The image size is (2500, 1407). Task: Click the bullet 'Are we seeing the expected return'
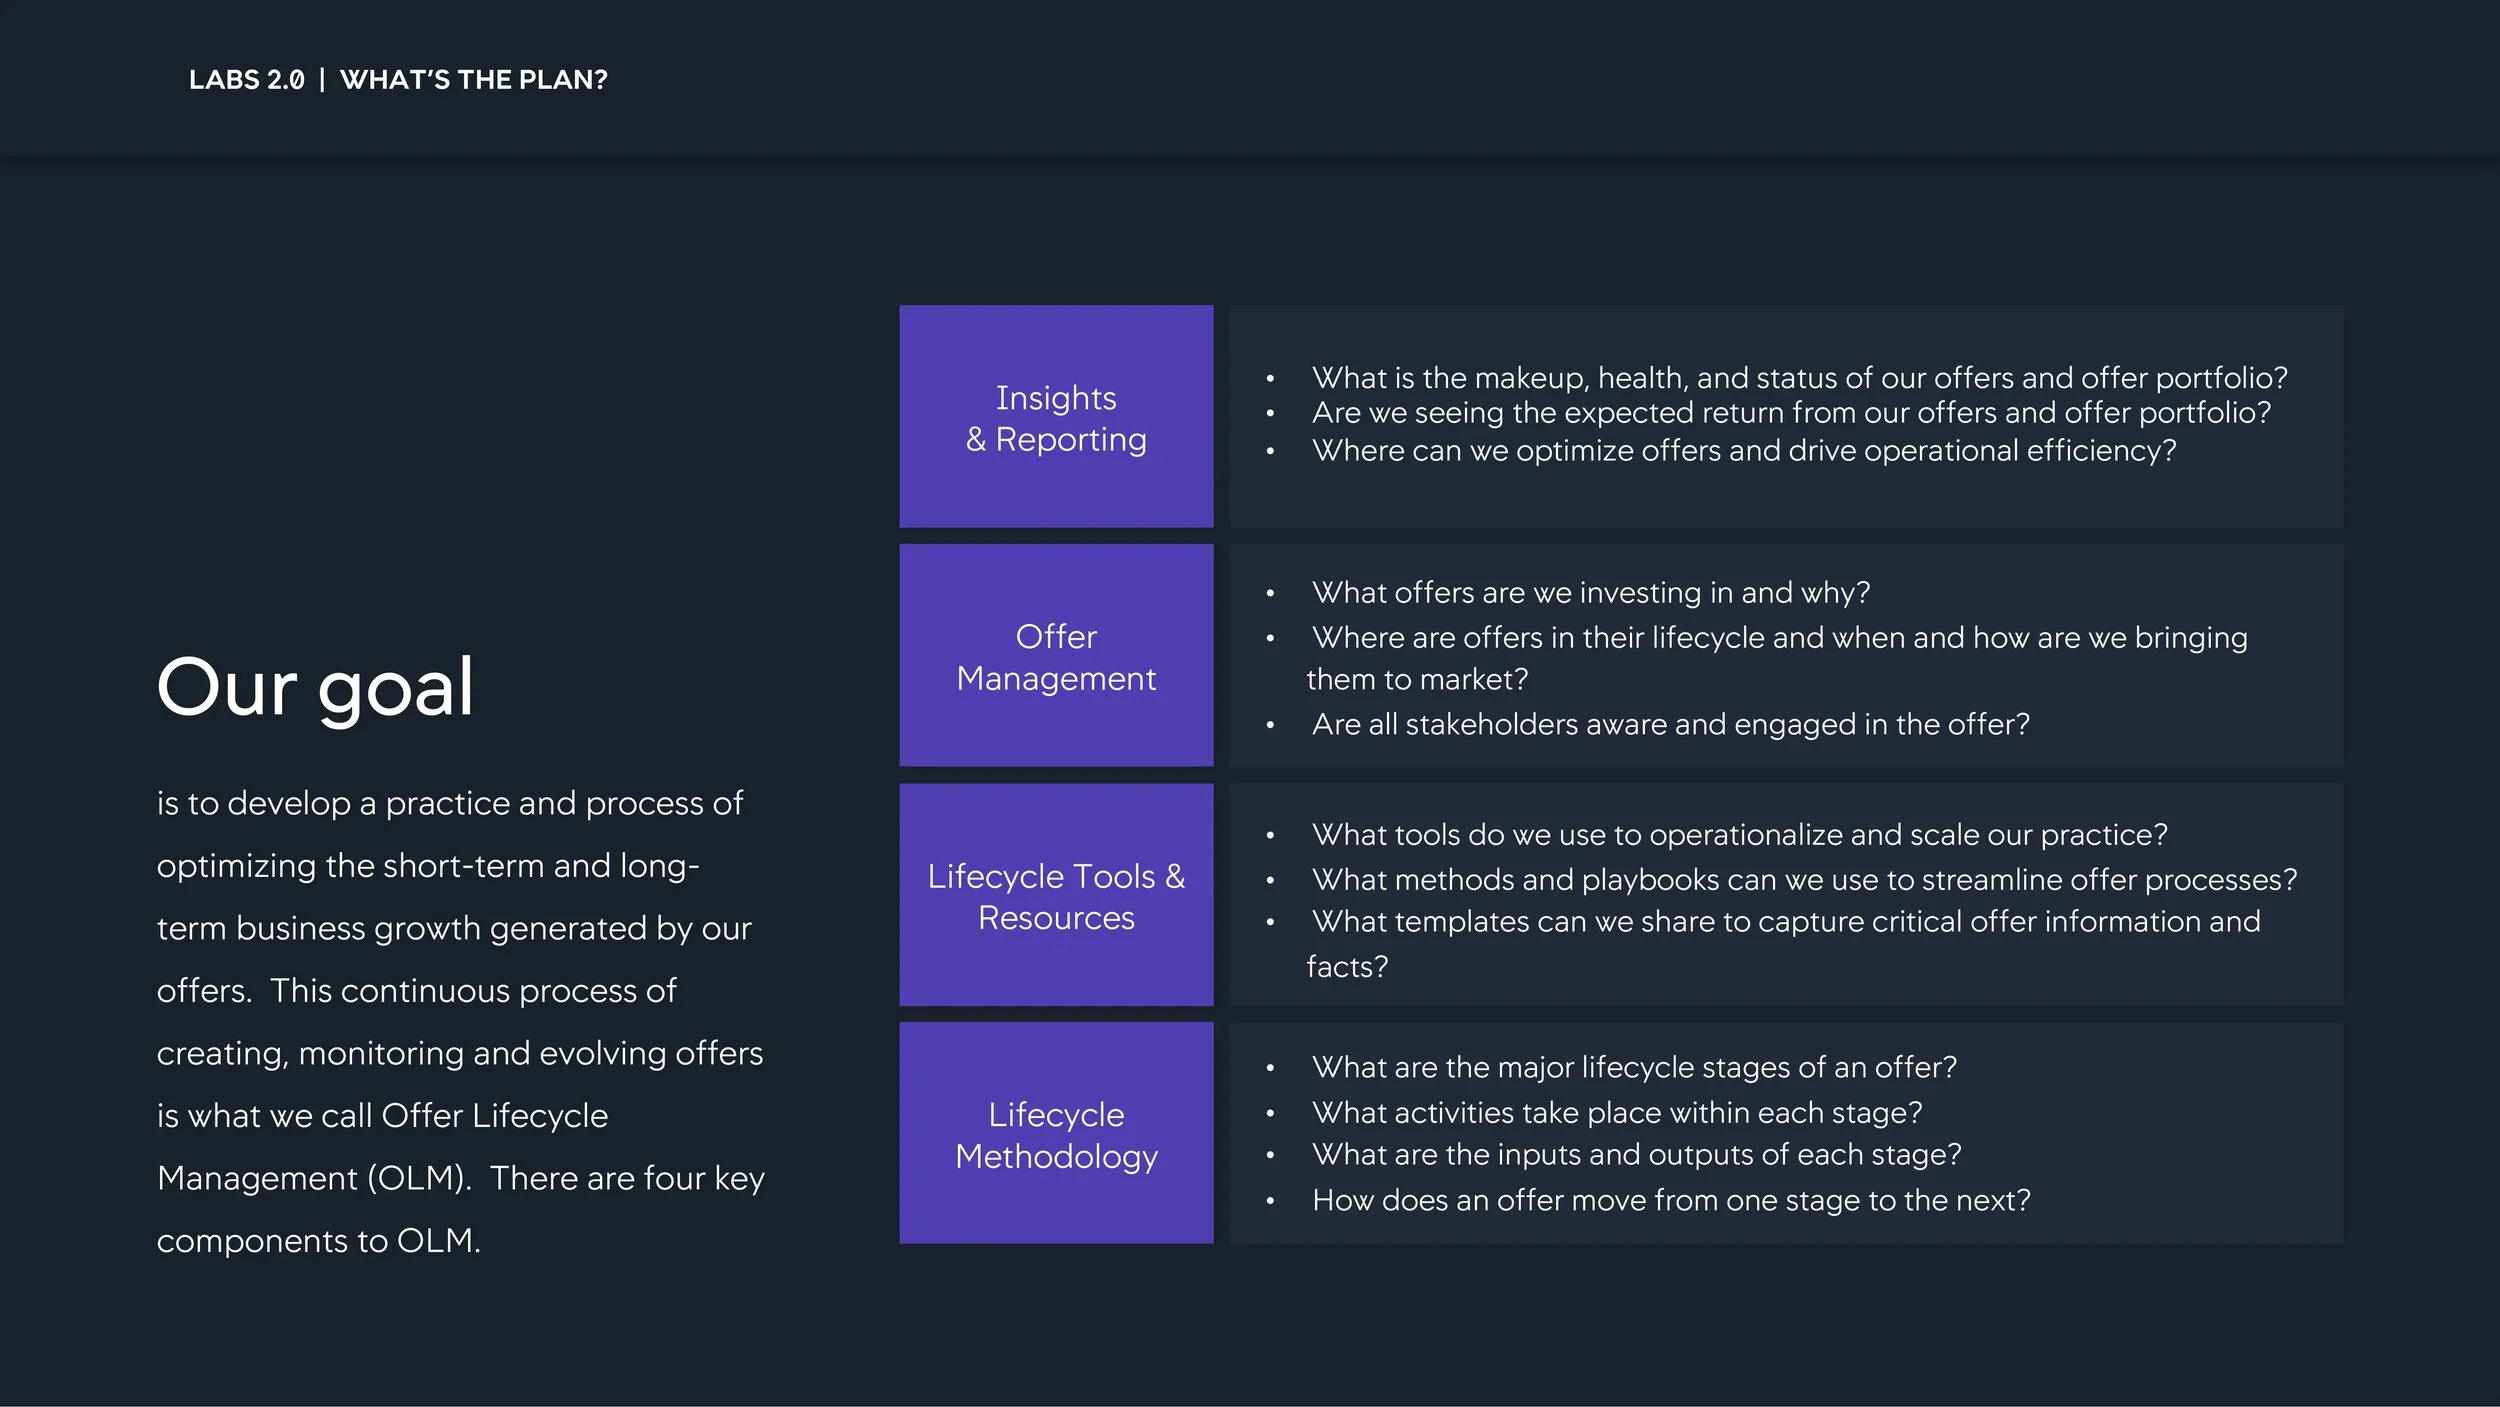pos(1791,413)
